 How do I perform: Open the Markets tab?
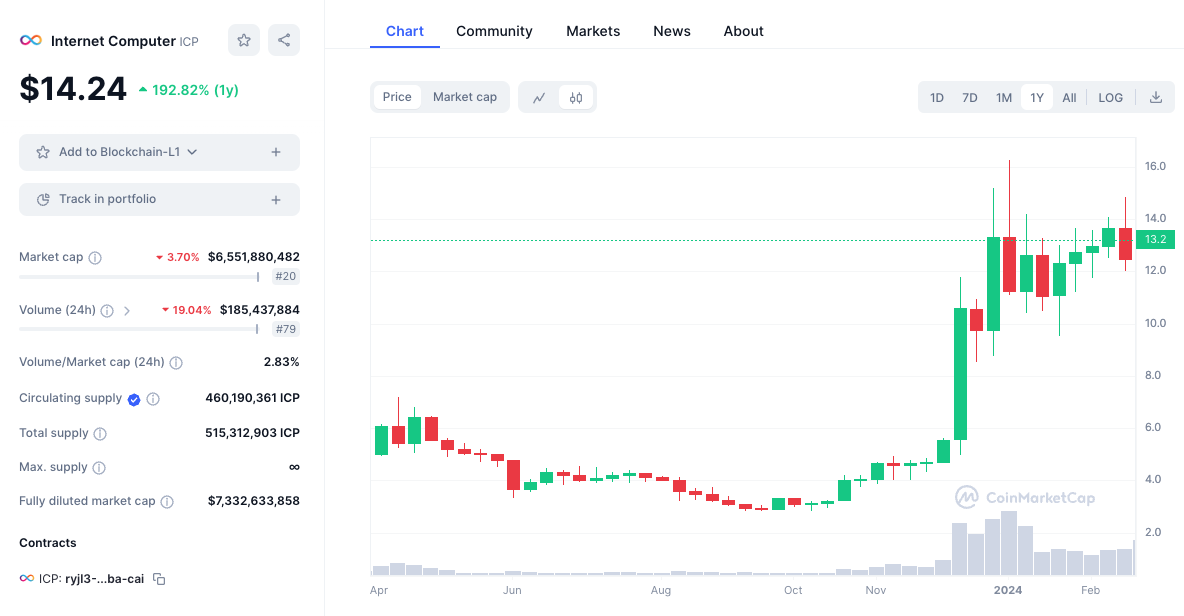click(x=593, y=31)
